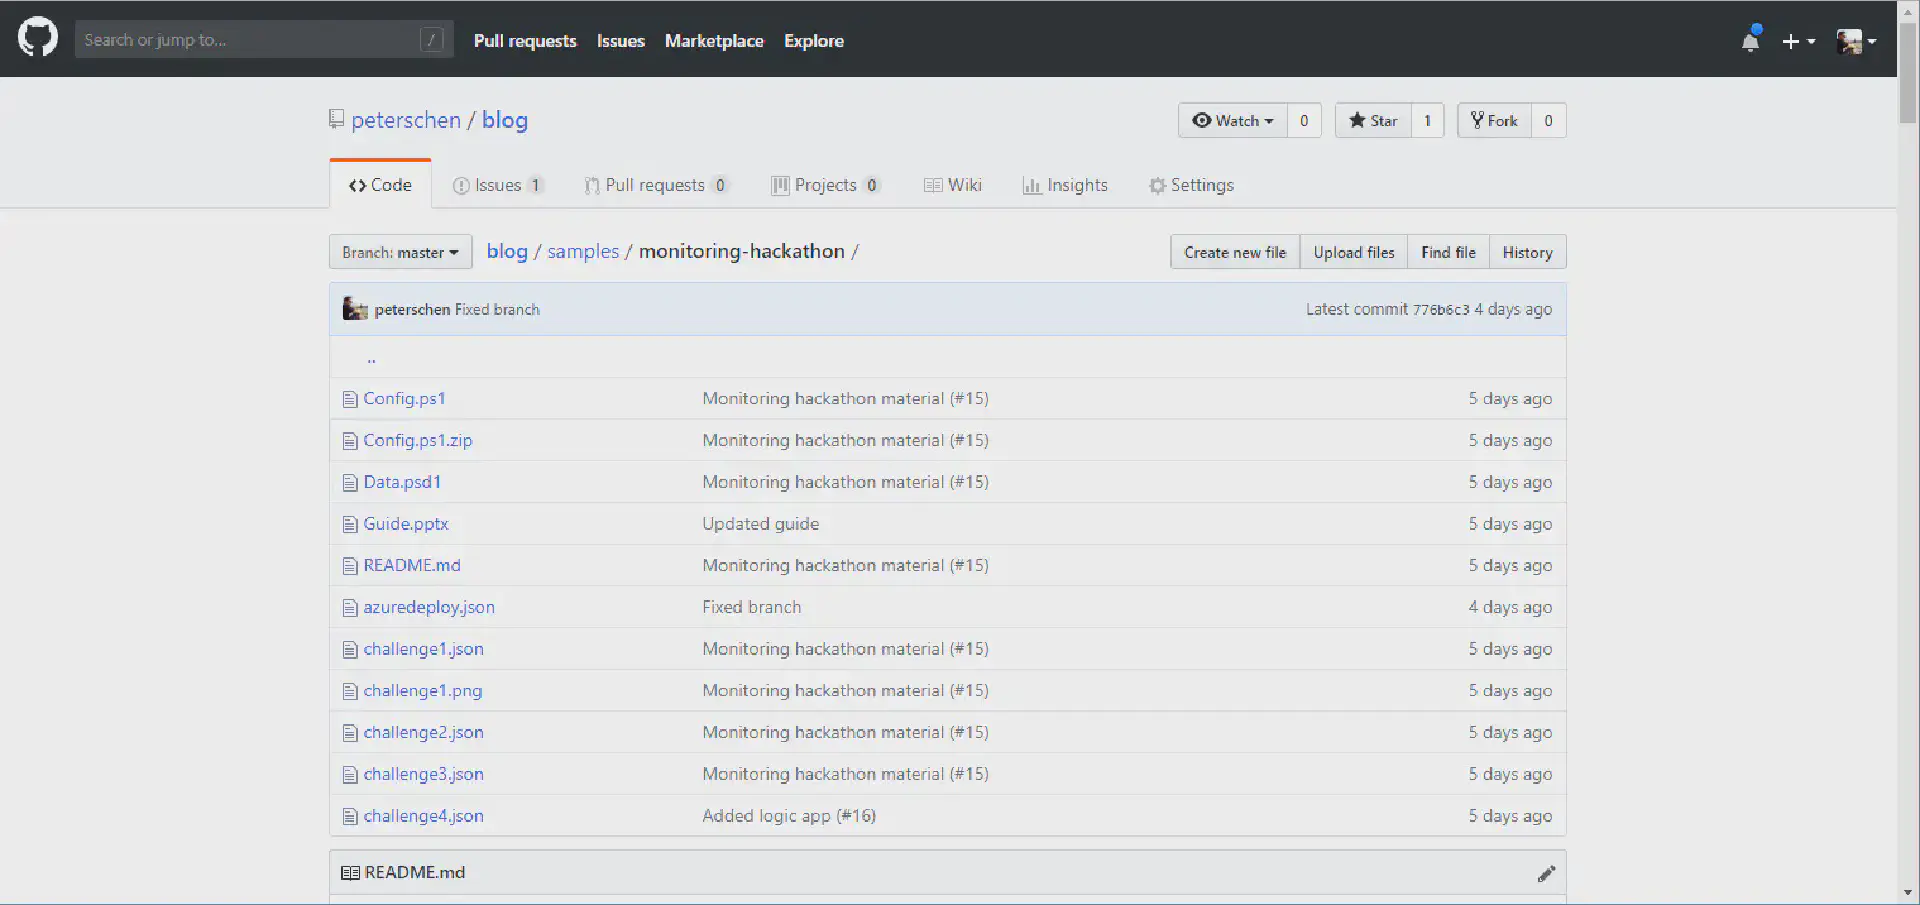
Task: Click the page vertical scrollbar thumb
Action: pyautogui.click(x=1908, y=72)
